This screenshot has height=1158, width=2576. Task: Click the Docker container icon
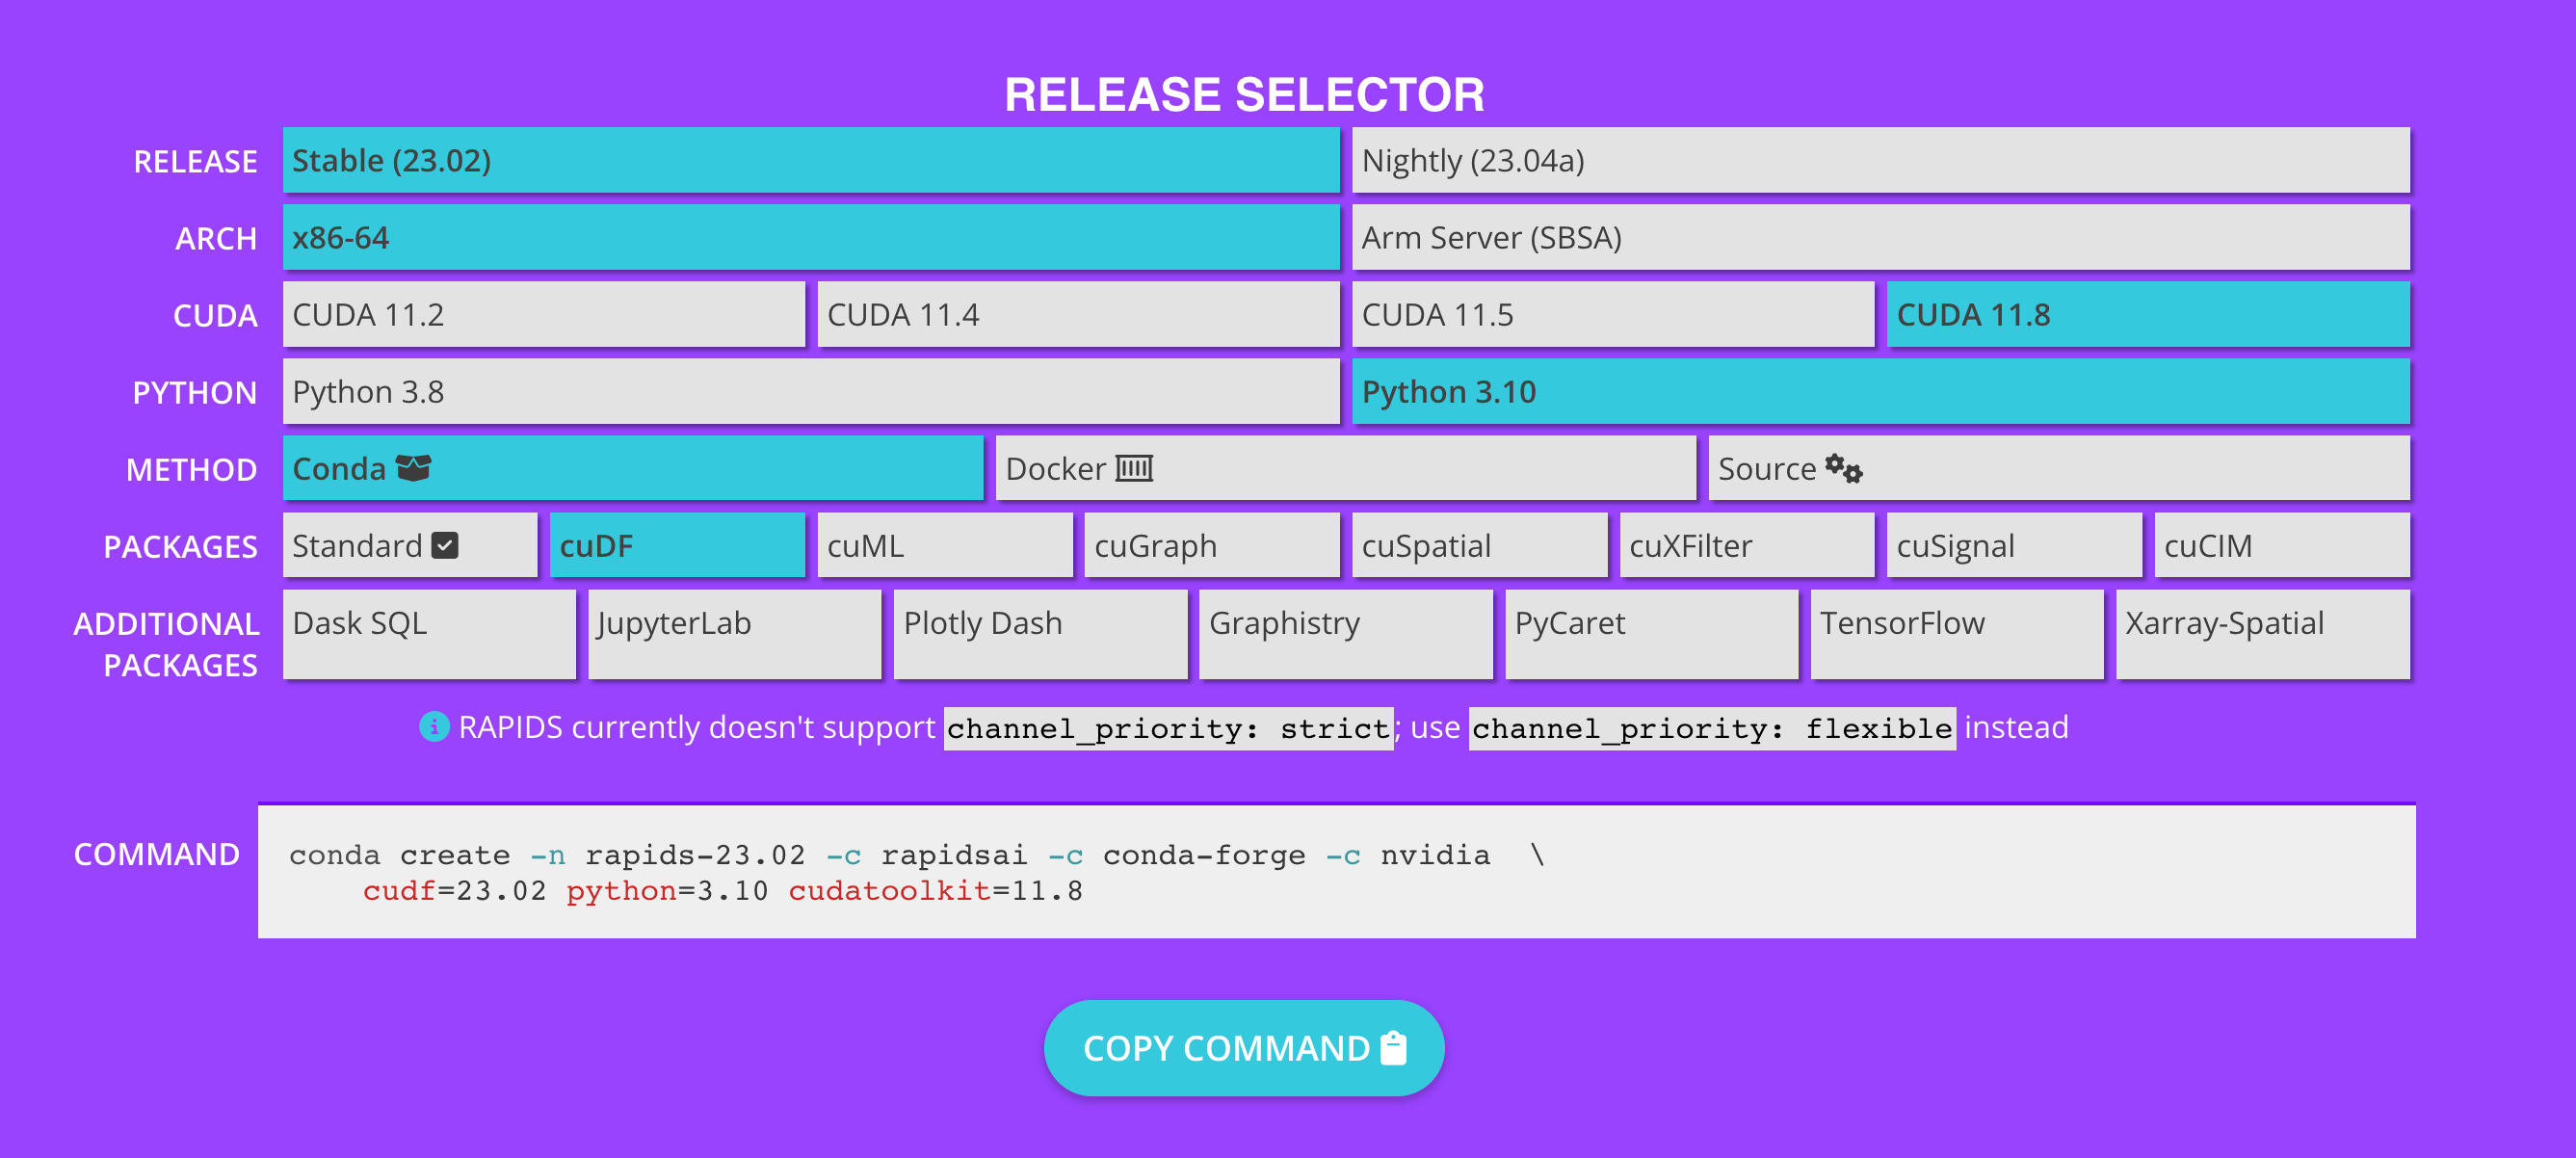tap(1134, 468)
